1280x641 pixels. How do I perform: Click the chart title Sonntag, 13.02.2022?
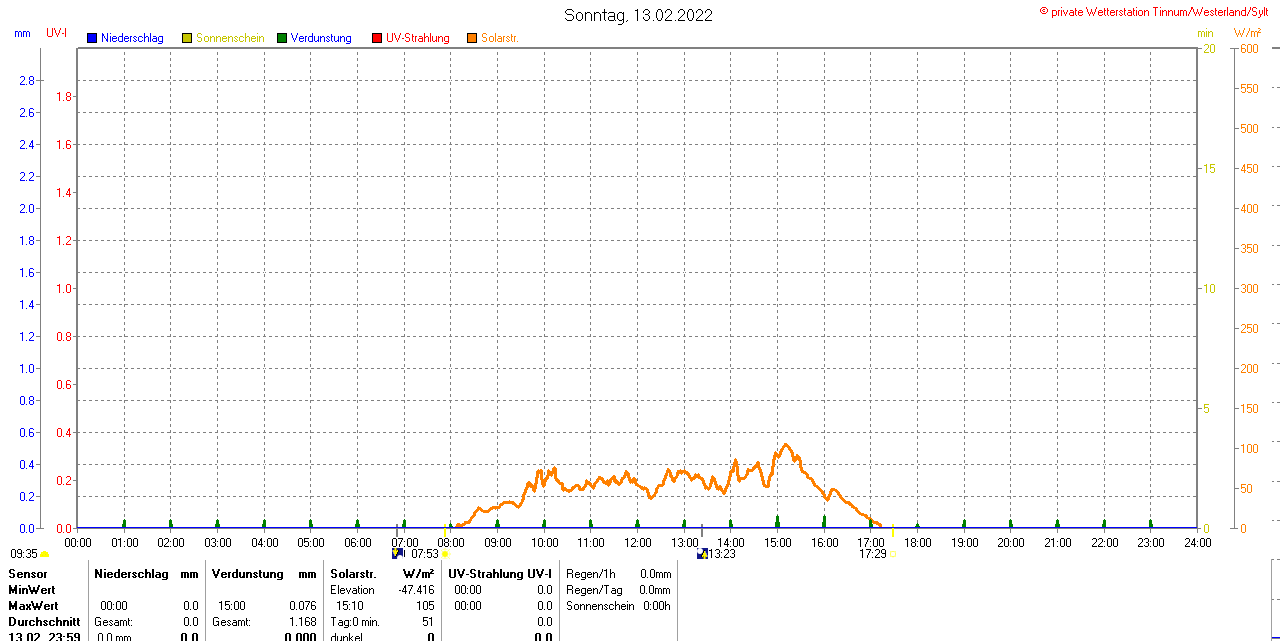[639, 15]
